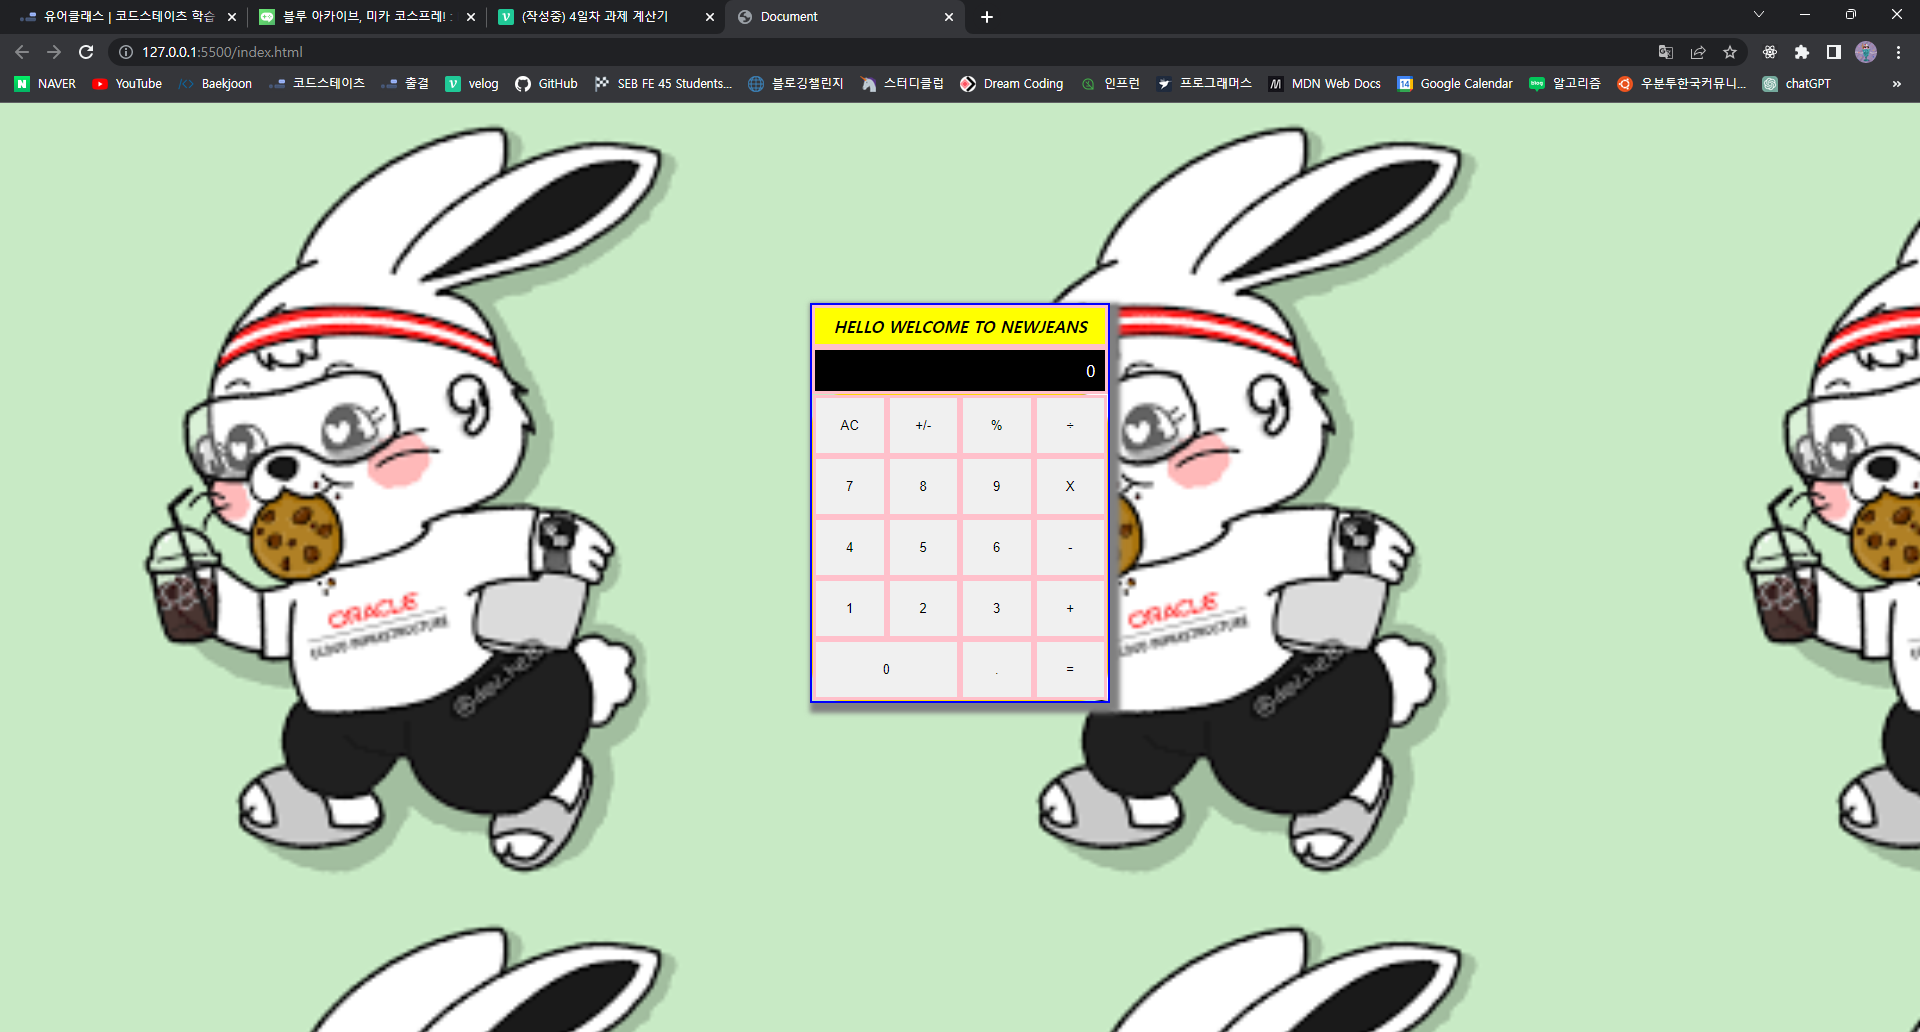This screenshot has width=1920, height=1032.
Task: Click calculator number 6
Action: [996, 548]
